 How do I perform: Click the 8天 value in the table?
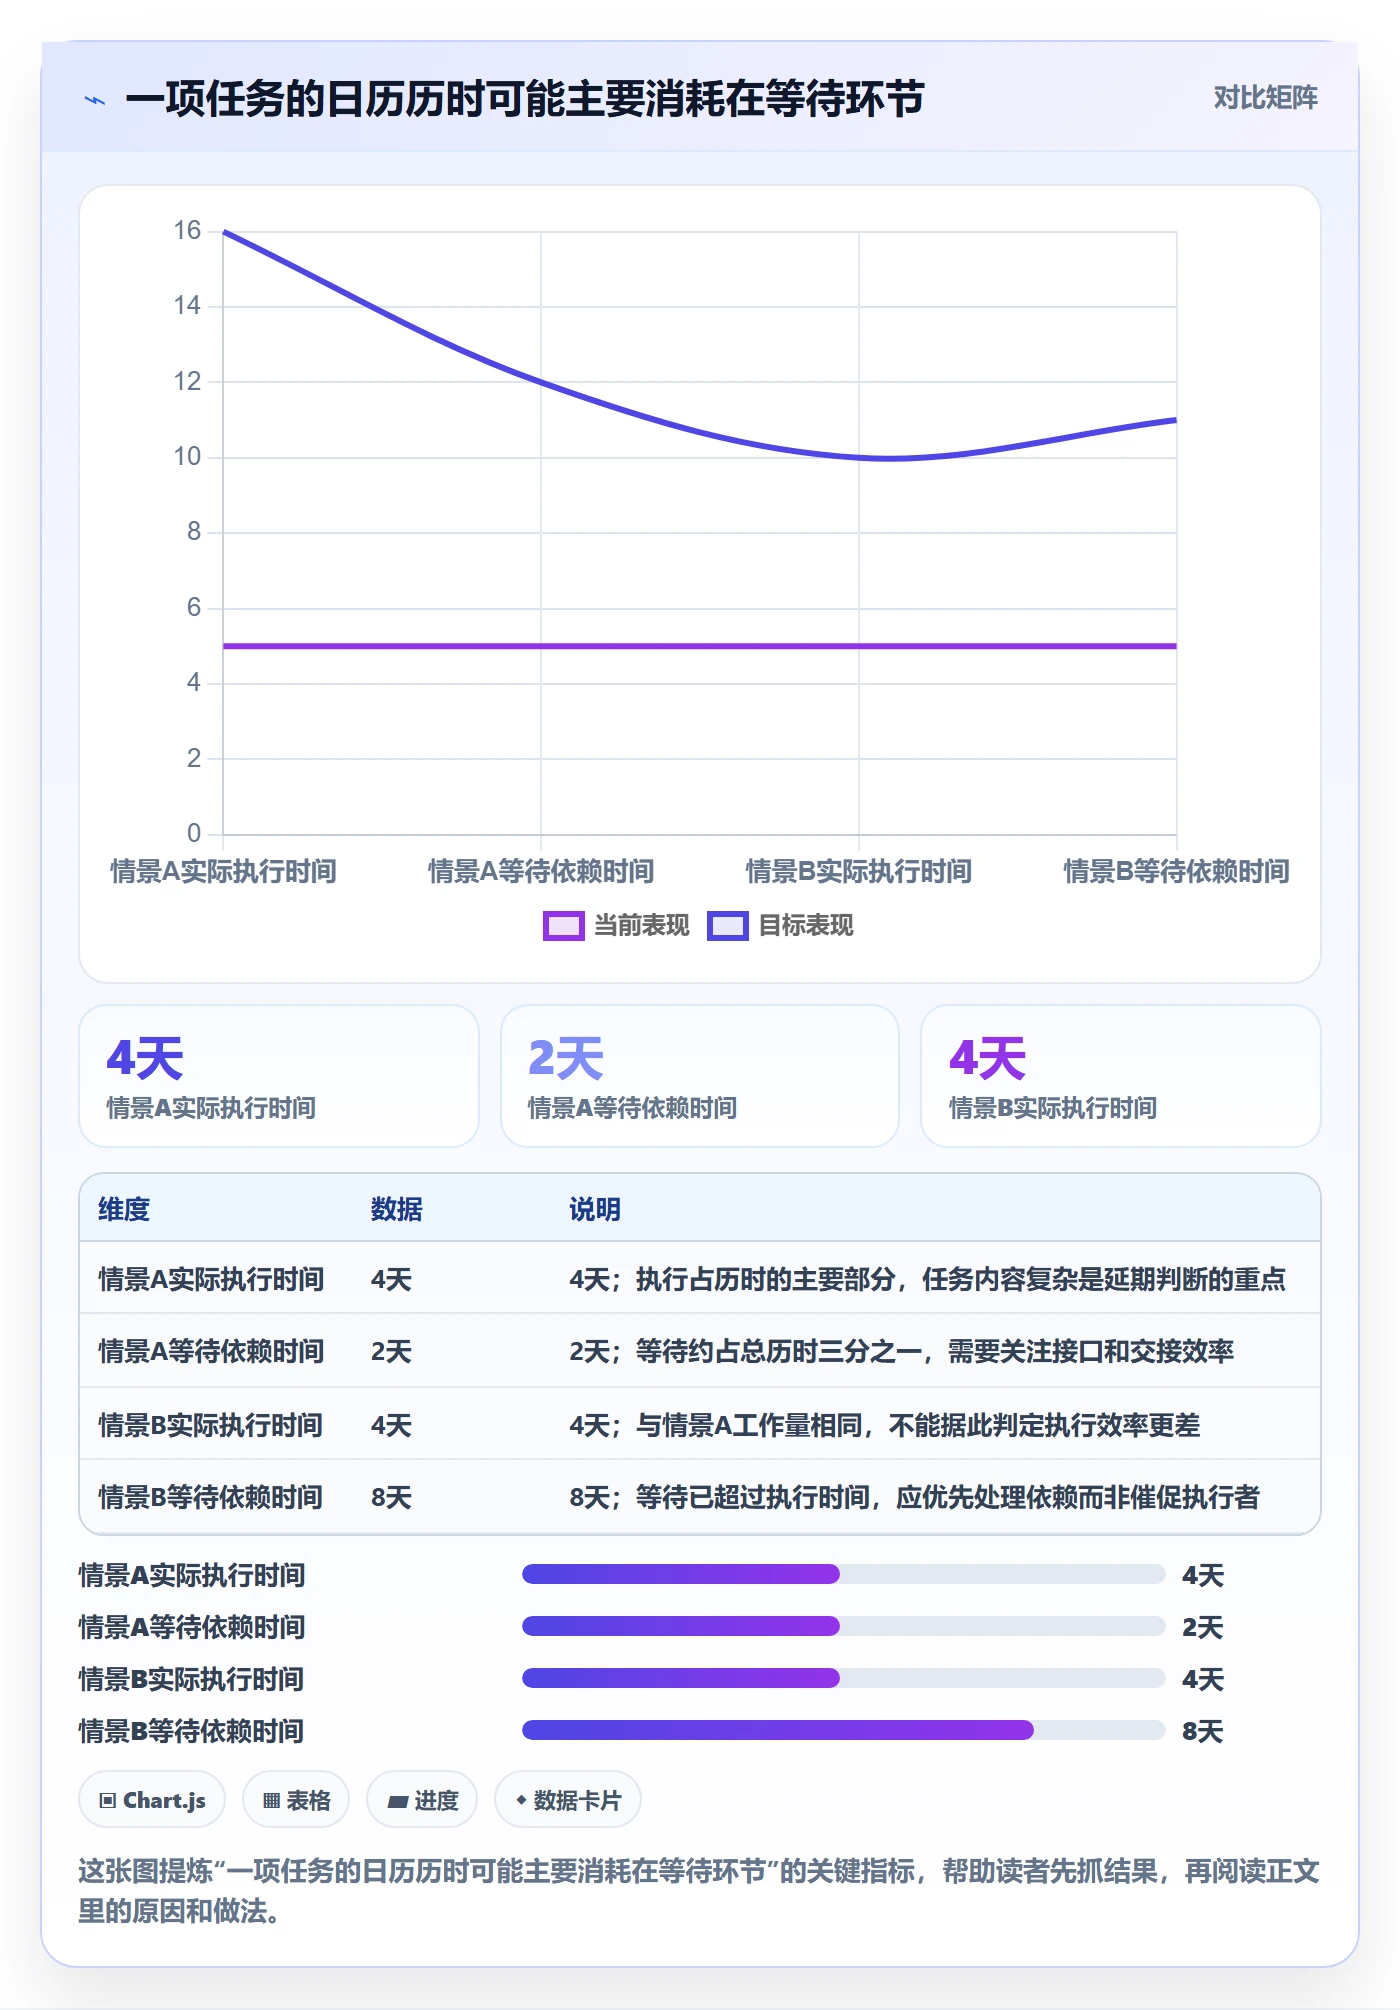point(391,1497)
